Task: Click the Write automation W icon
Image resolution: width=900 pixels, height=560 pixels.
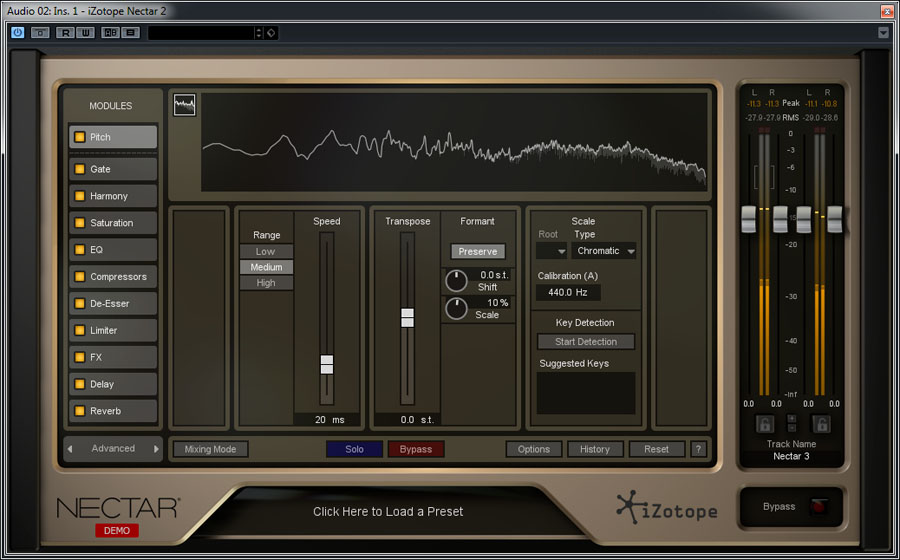Action: pyautogui.click(x=86, y=32)
